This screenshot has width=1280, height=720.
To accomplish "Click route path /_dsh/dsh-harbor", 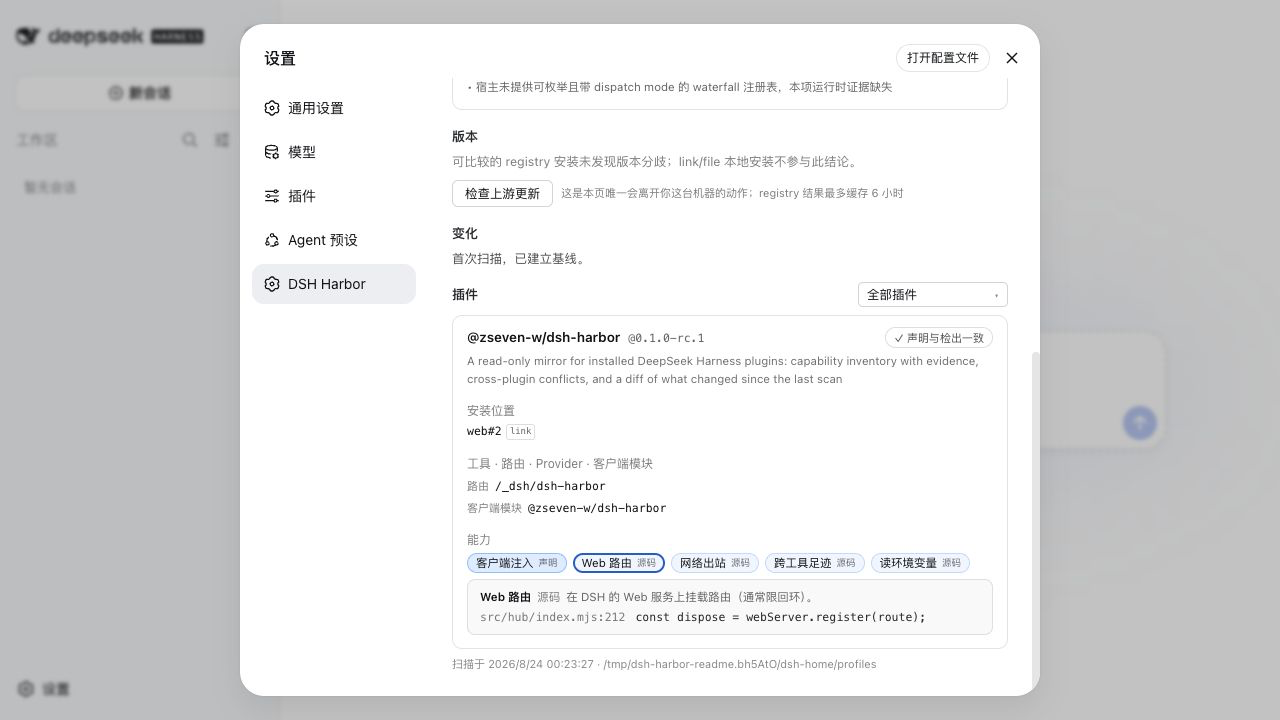I will click(x=550, y=486).
